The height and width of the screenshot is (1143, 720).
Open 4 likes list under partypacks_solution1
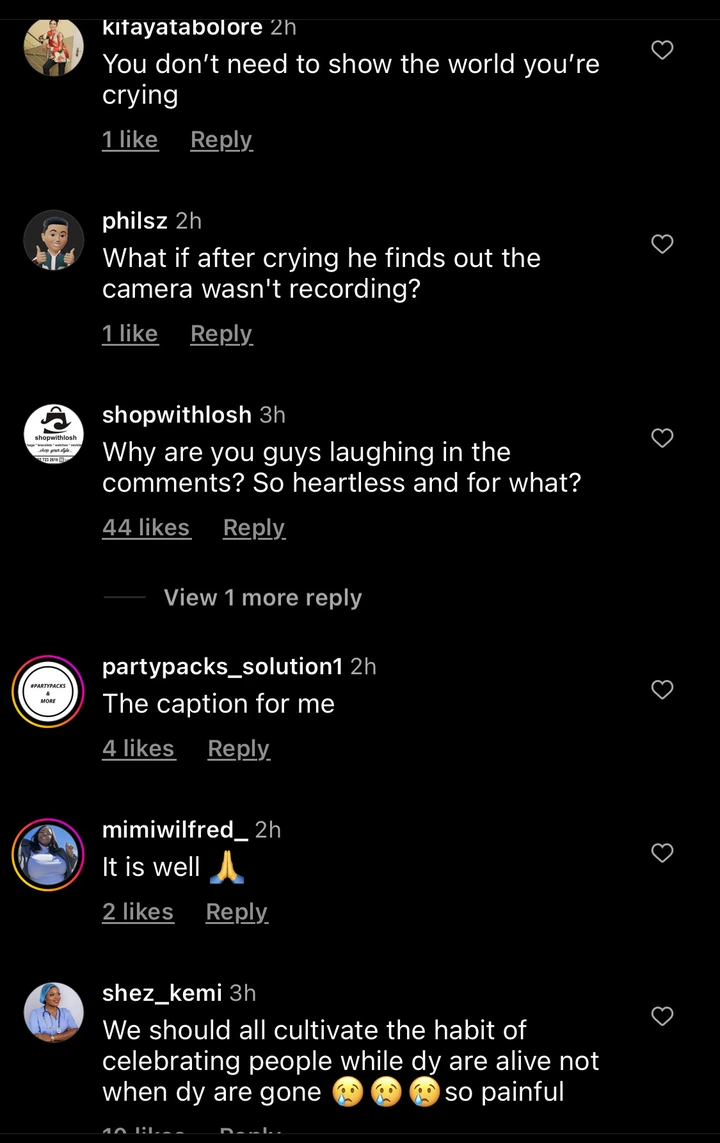tap(139, 749)
